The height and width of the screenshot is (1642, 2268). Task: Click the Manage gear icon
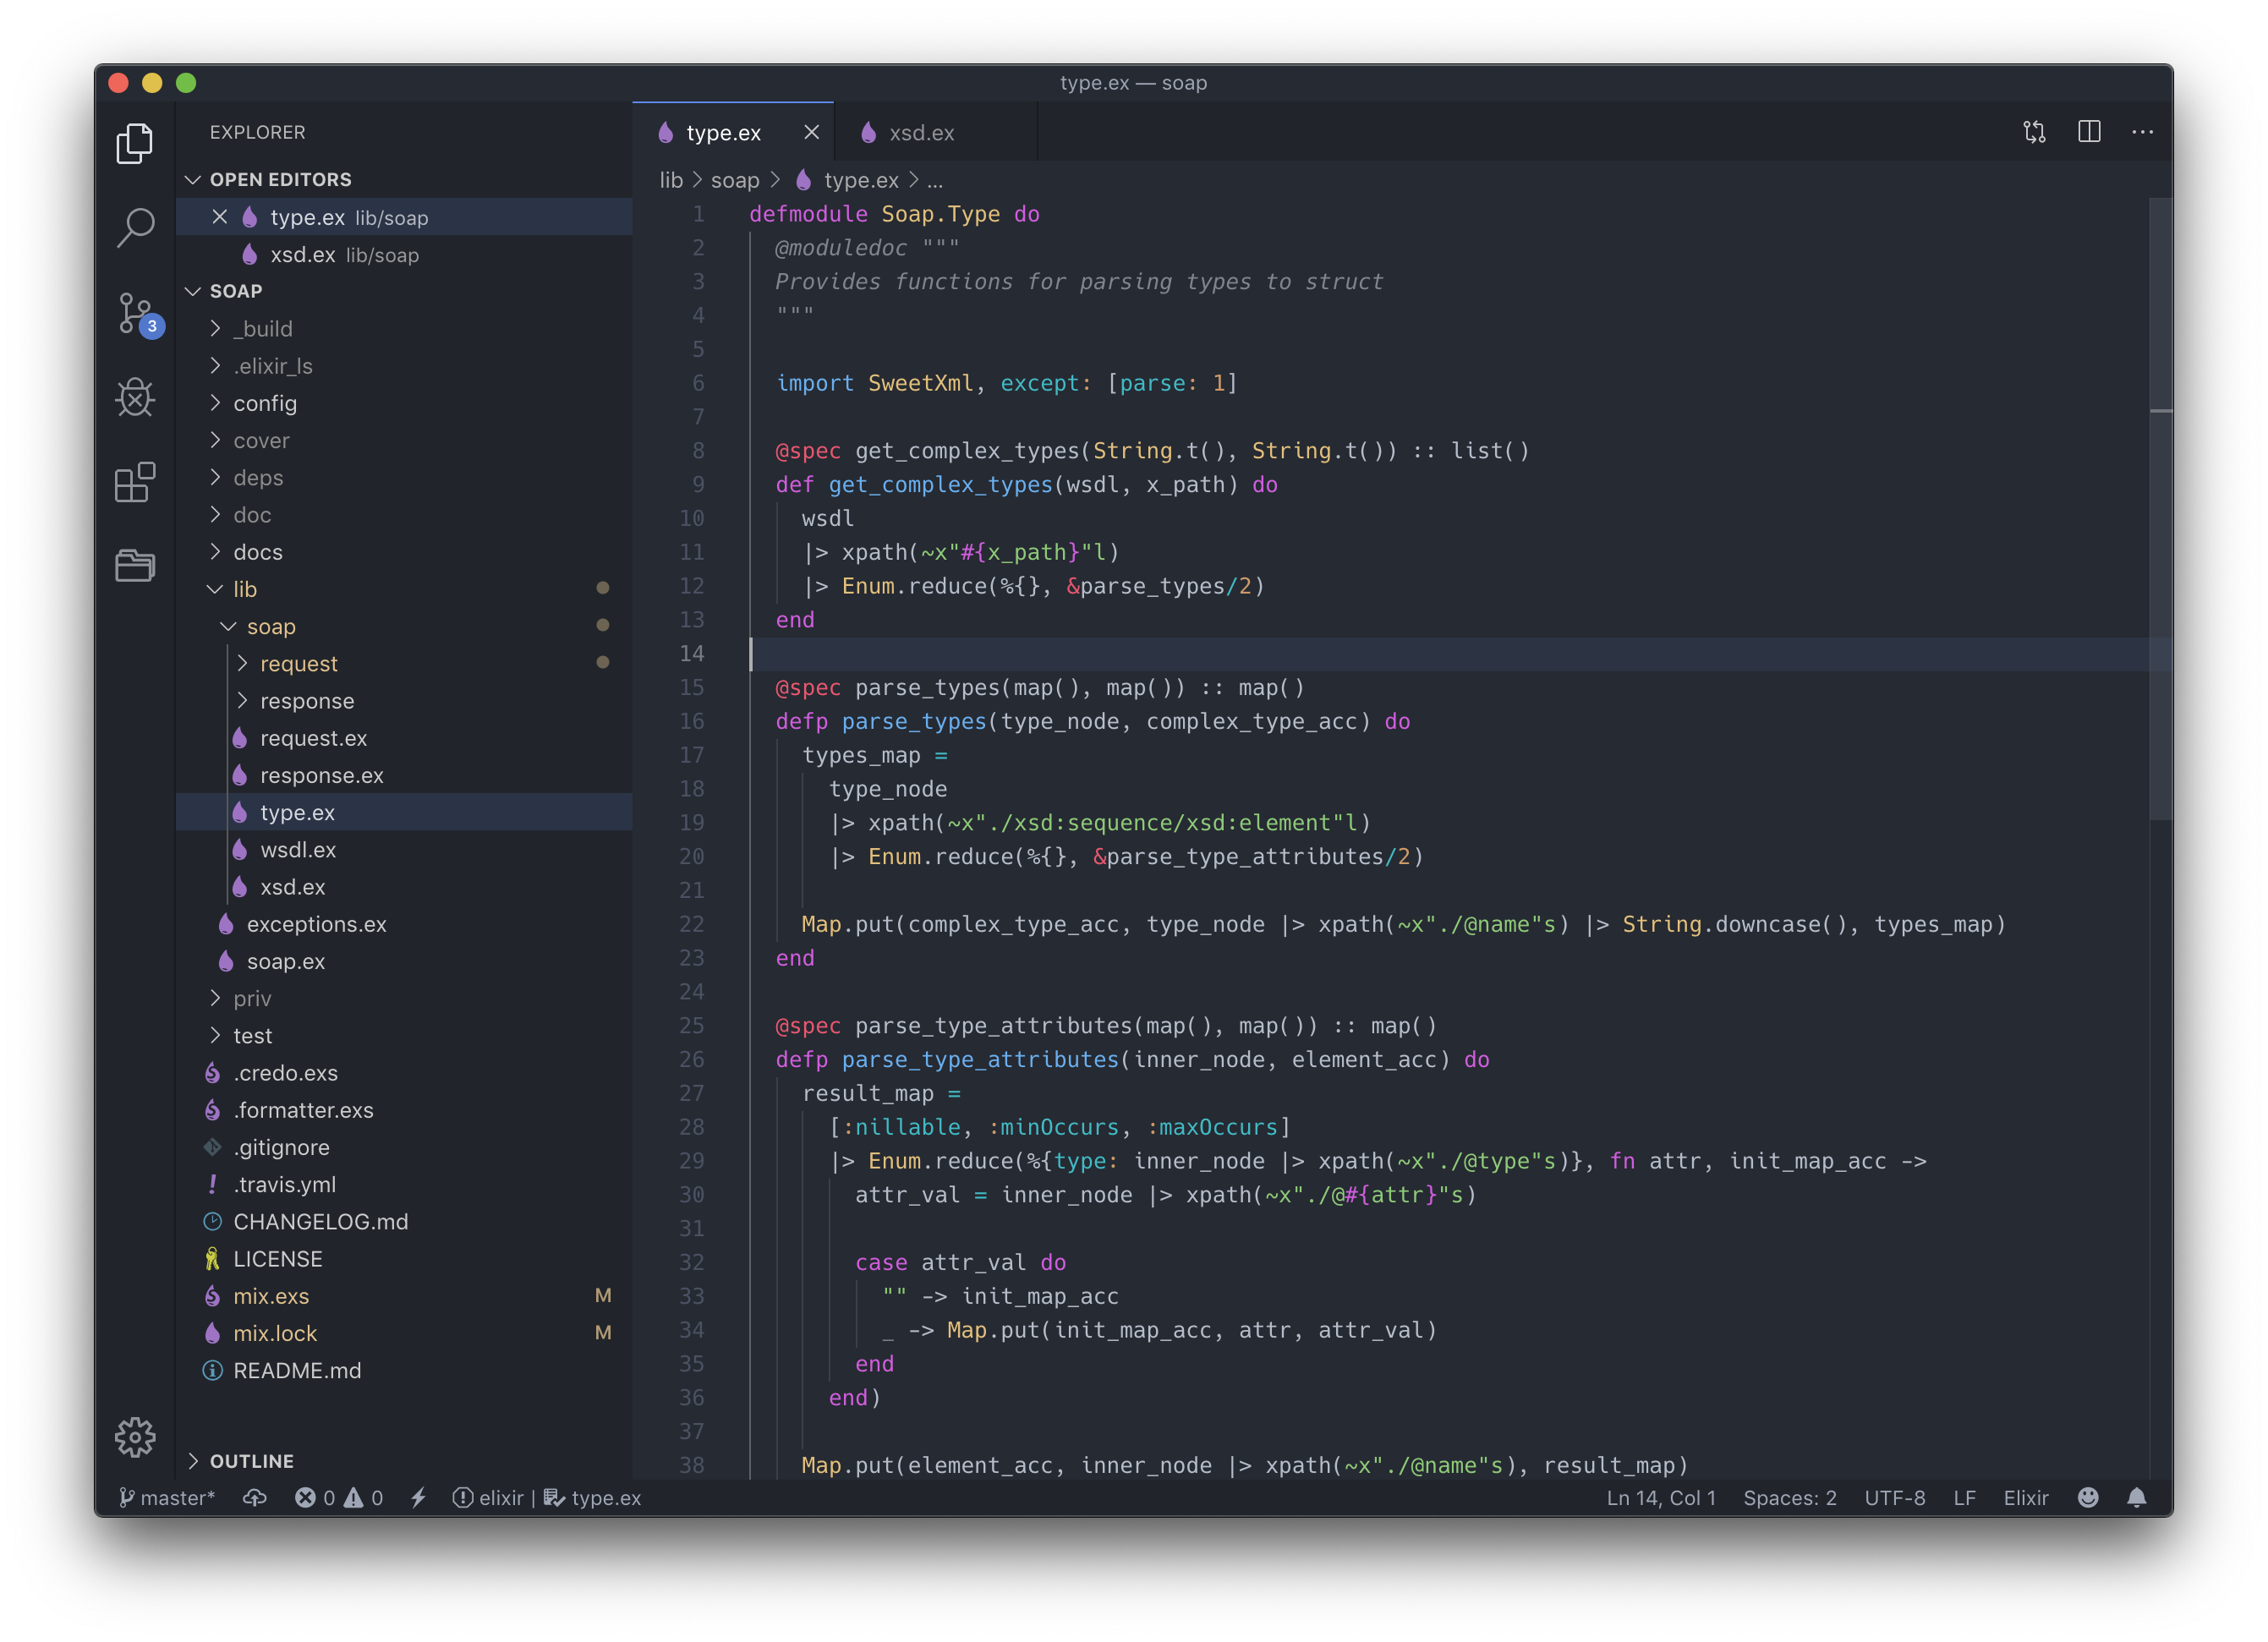(135, 1437)
